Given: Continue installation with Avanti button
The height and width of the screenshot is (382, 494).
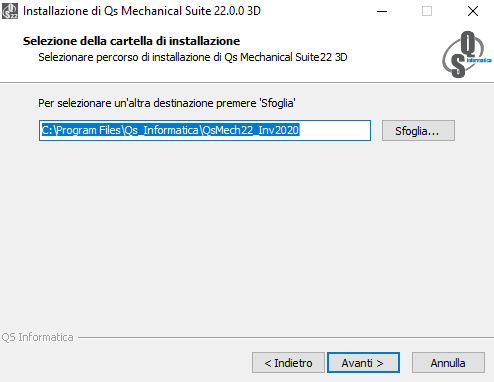Looking at the screenshot, I should point(363,363).
